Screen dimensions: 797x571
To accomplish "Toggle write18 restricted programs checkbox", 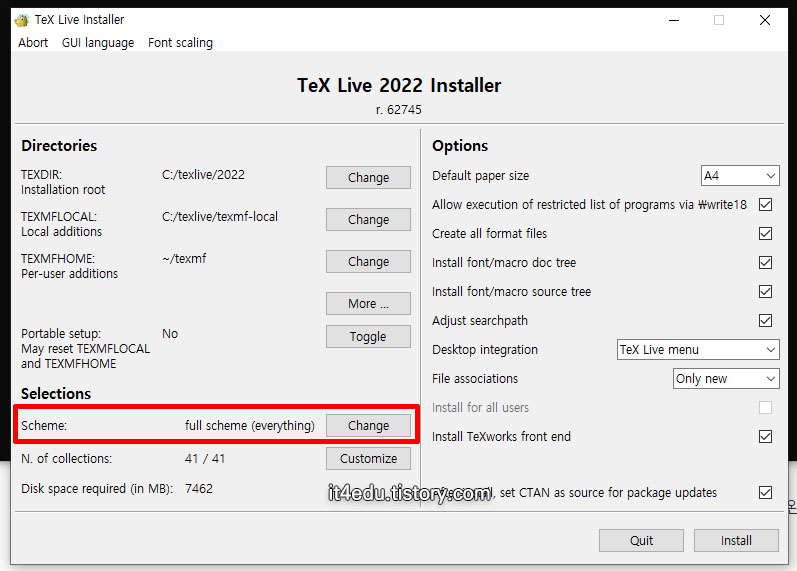I will click(765, 204).
